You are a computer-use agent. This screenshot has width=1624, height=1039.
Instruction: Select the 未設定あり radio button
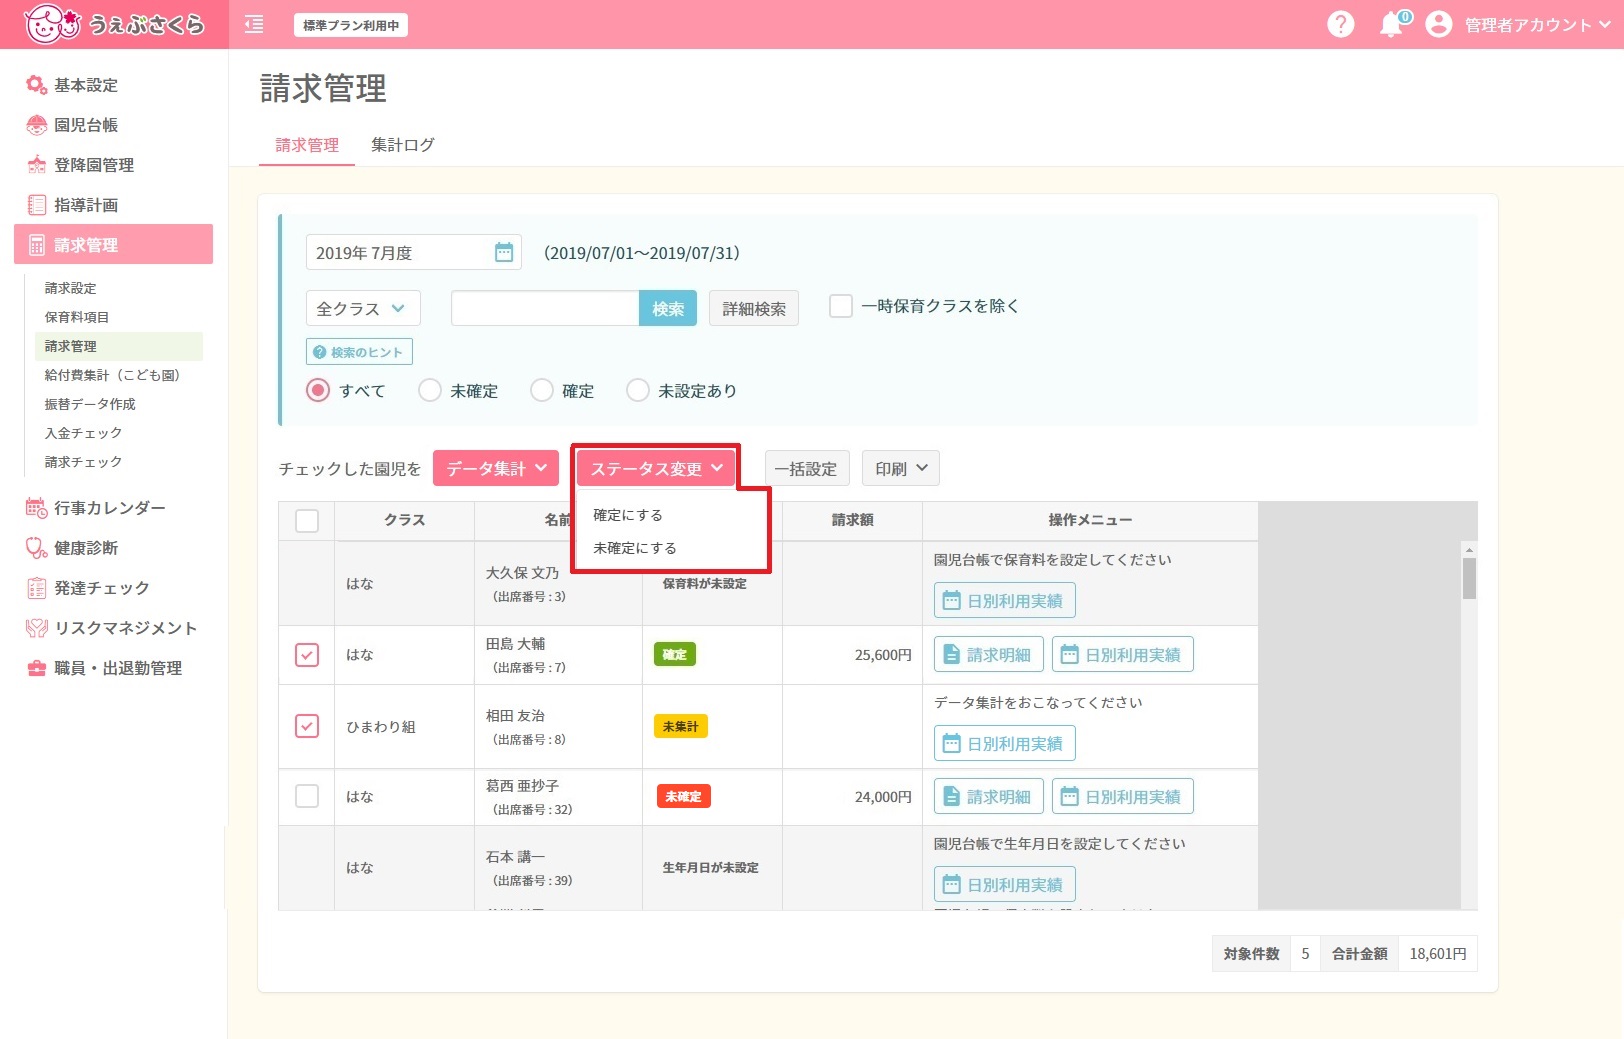point(638,390)
